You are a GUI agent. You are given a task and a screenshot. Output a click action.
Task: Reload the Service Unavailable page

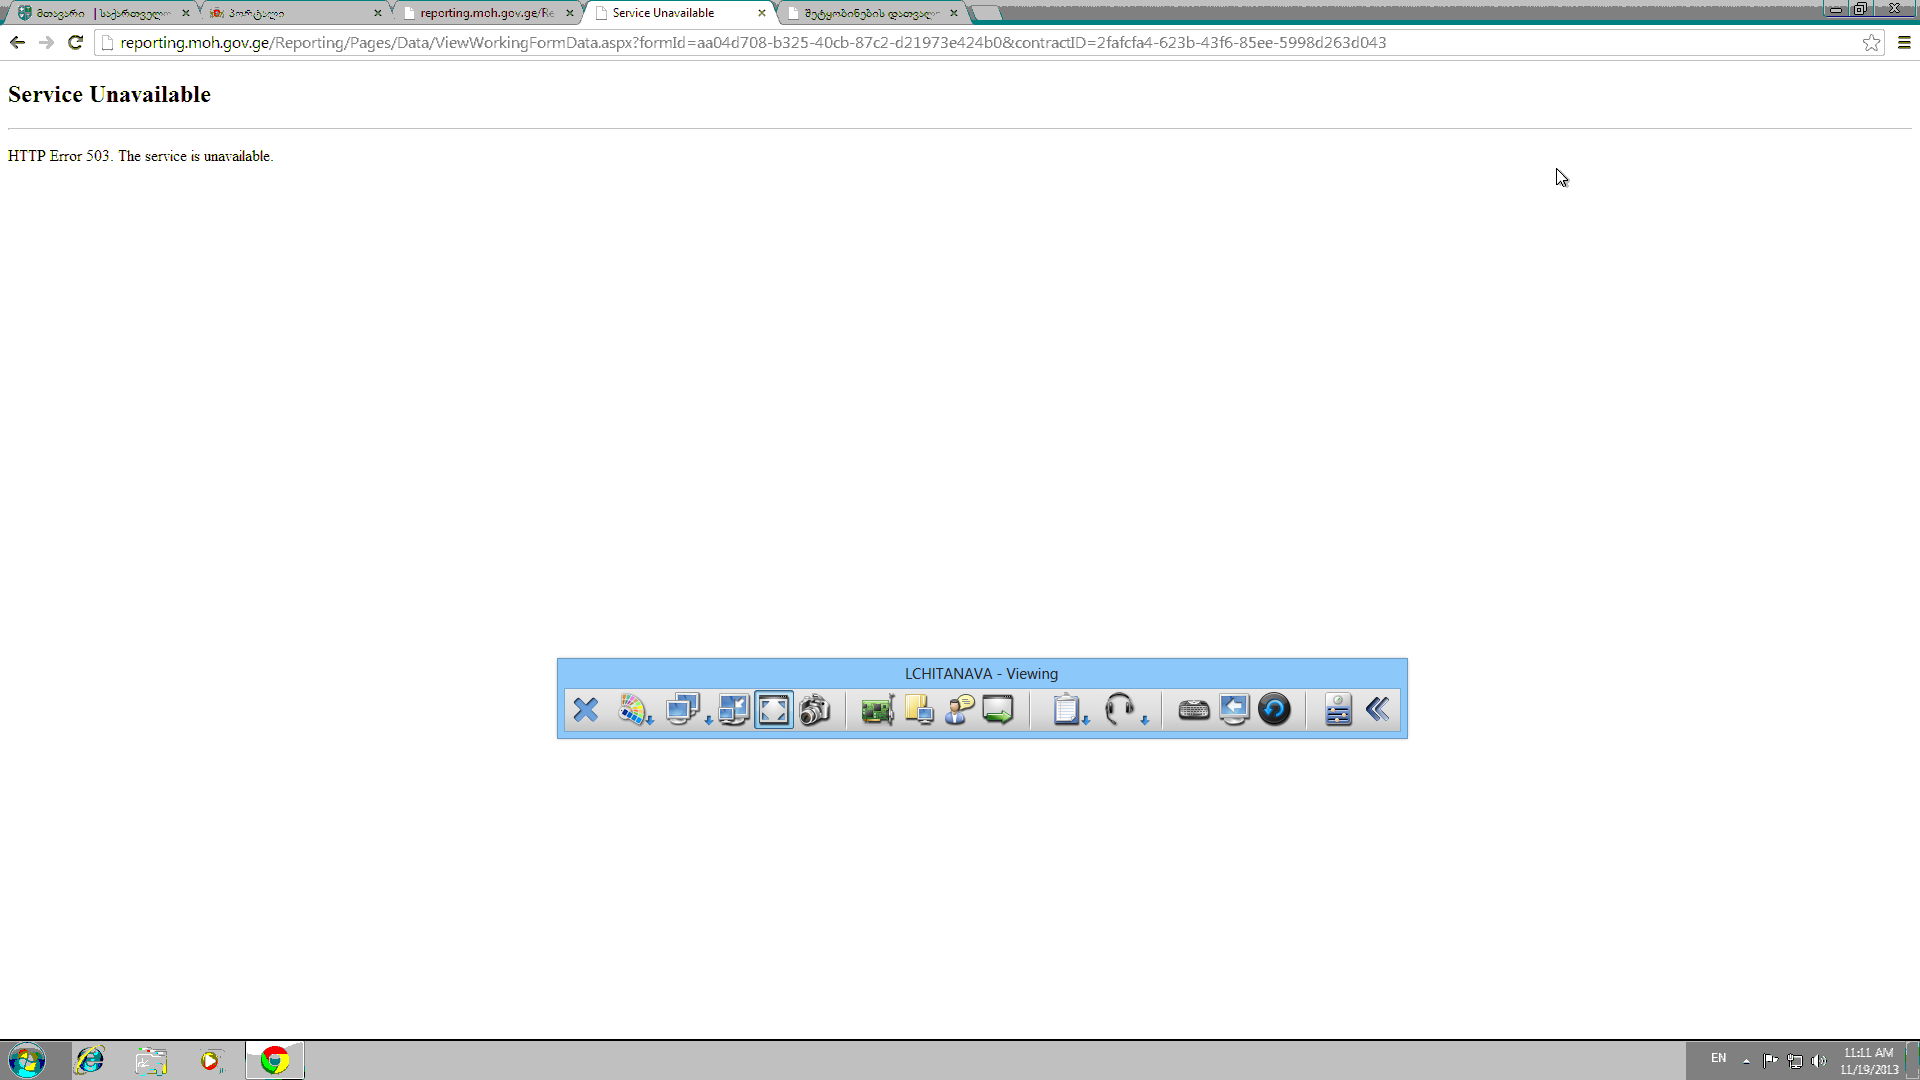[75, 42]
